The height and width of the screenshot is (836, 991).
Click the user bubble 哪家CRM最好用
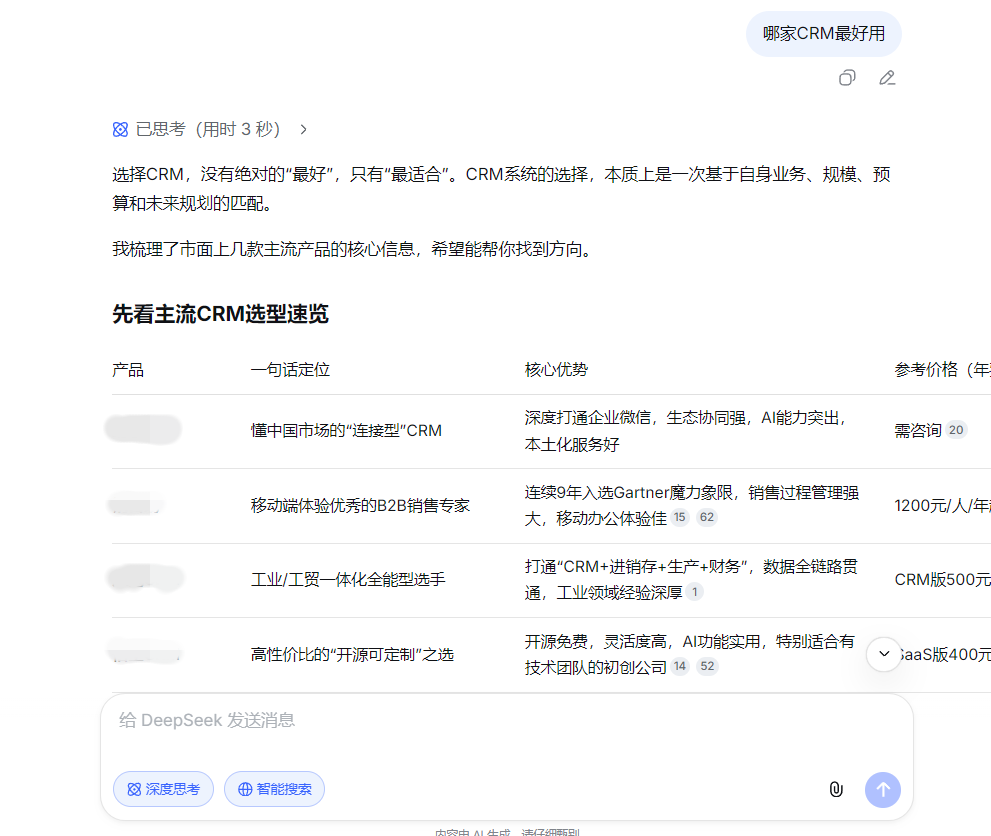[824, 33]
